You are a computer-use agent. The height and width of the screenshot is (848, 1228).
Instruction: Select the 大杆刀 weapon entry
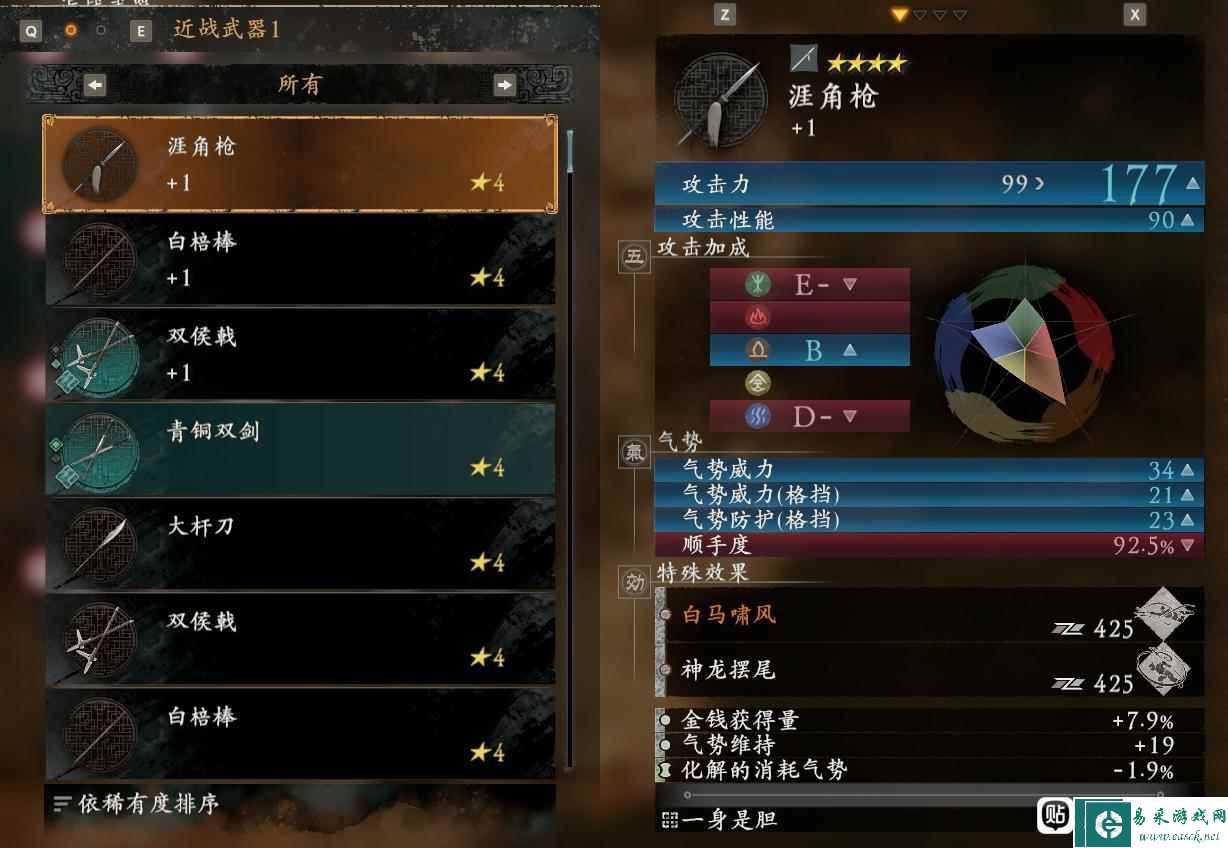click(300, 544)
